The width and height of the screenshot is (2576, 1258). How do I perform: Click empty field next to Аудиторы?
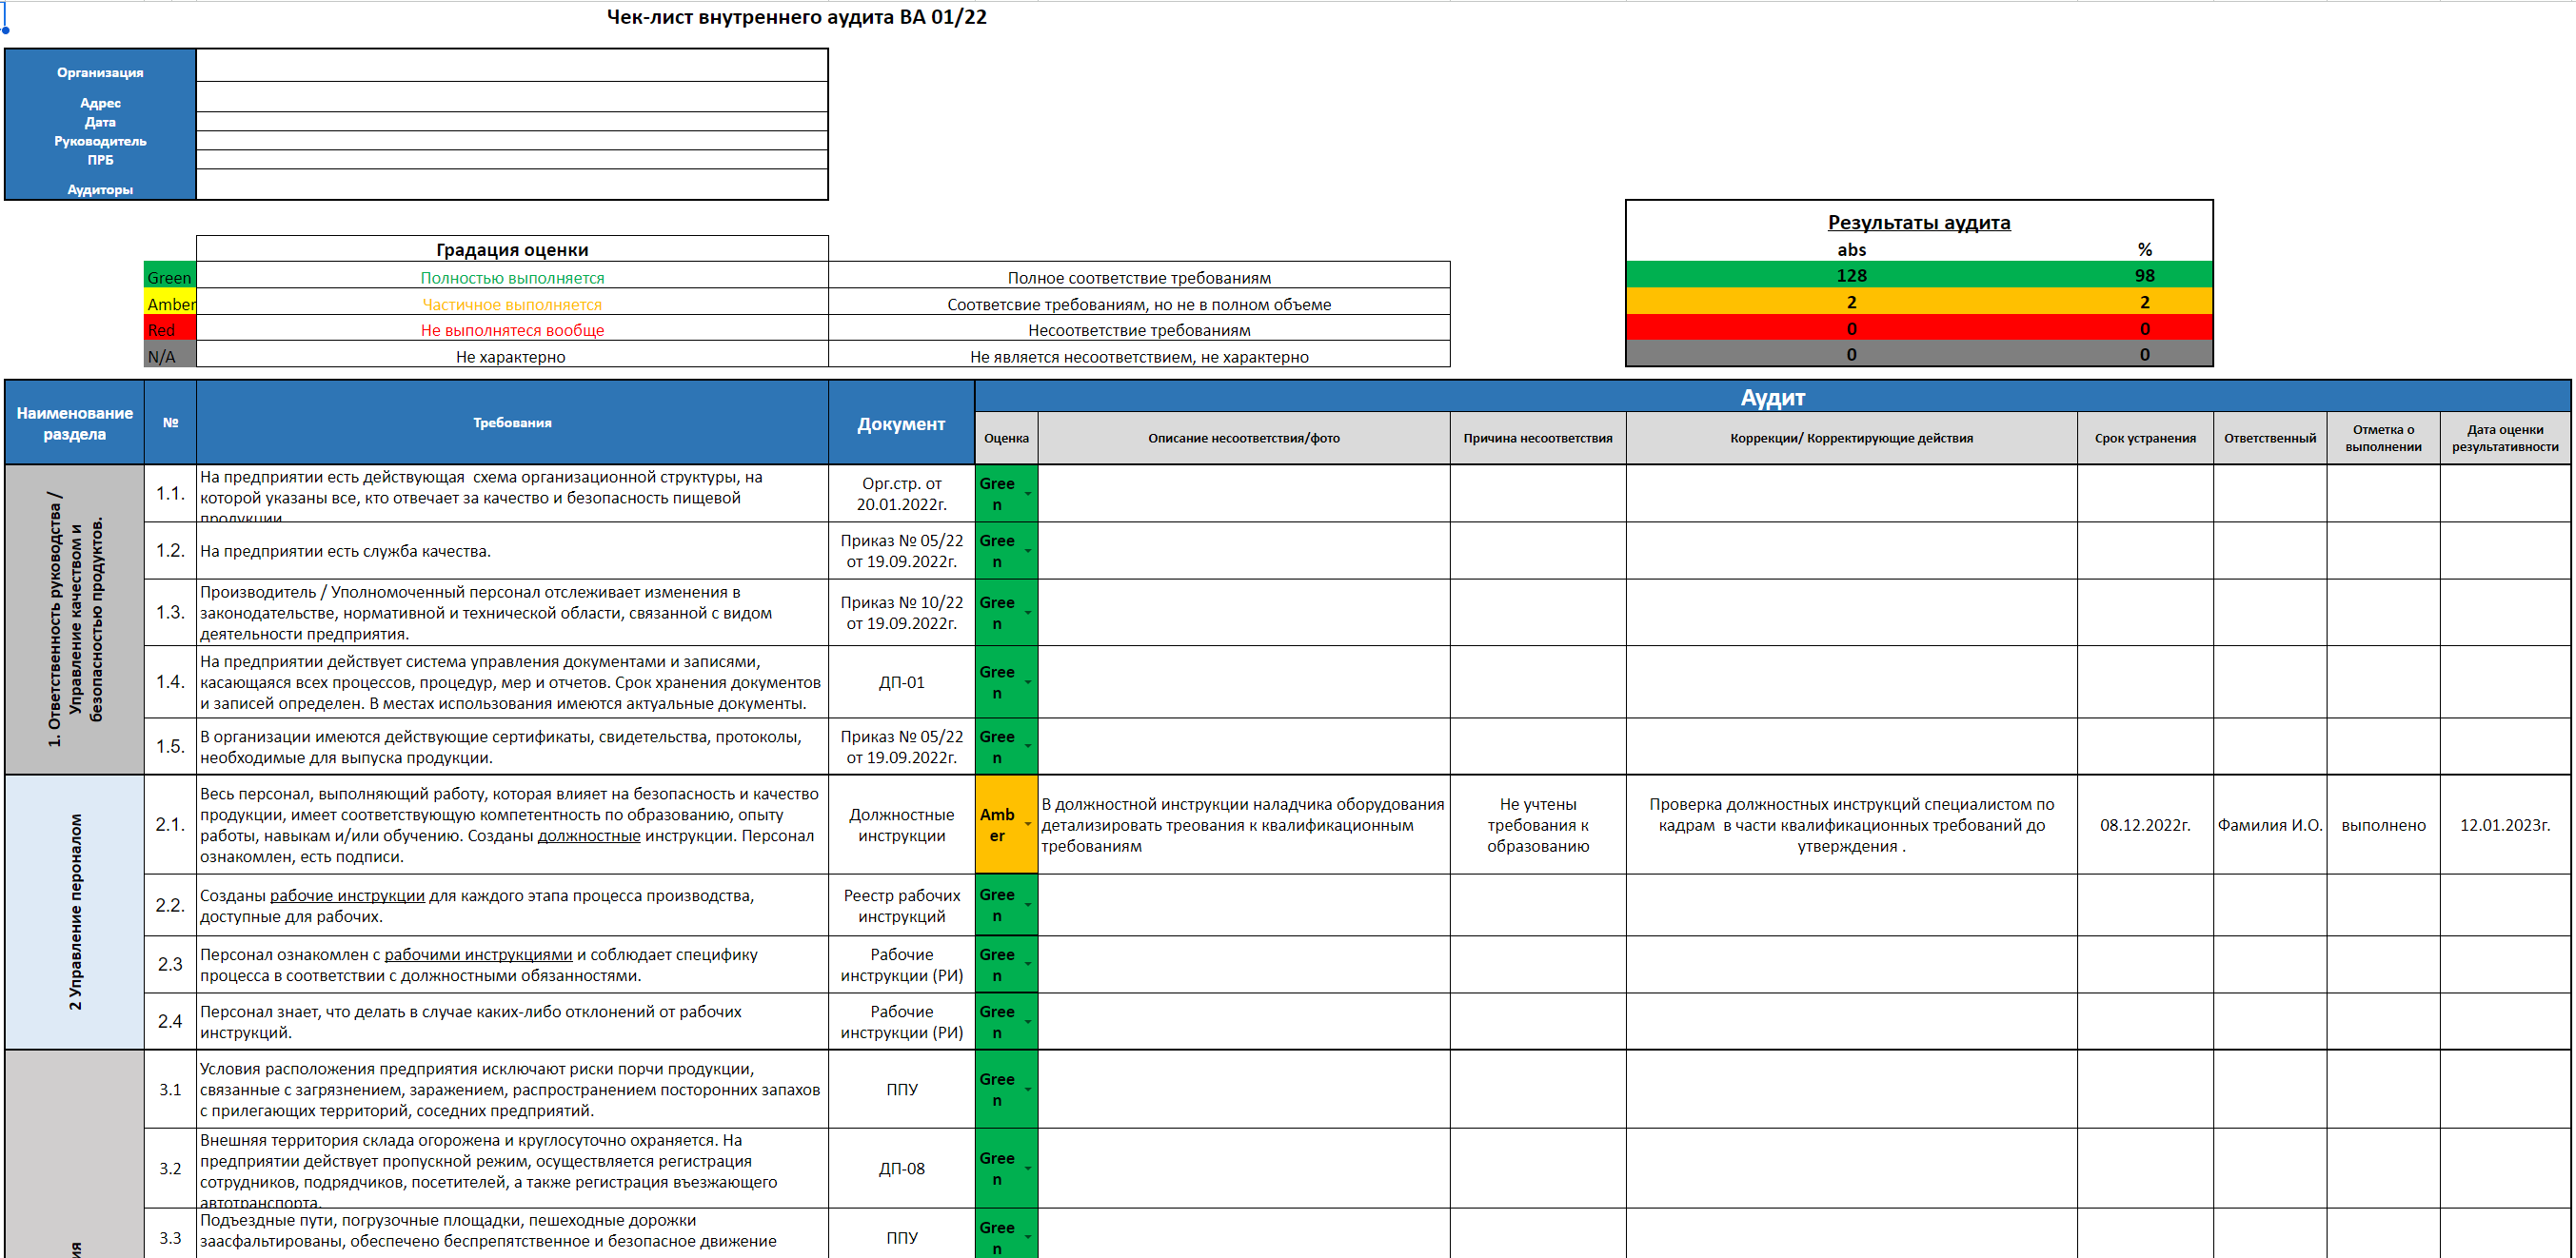(511, 185)
